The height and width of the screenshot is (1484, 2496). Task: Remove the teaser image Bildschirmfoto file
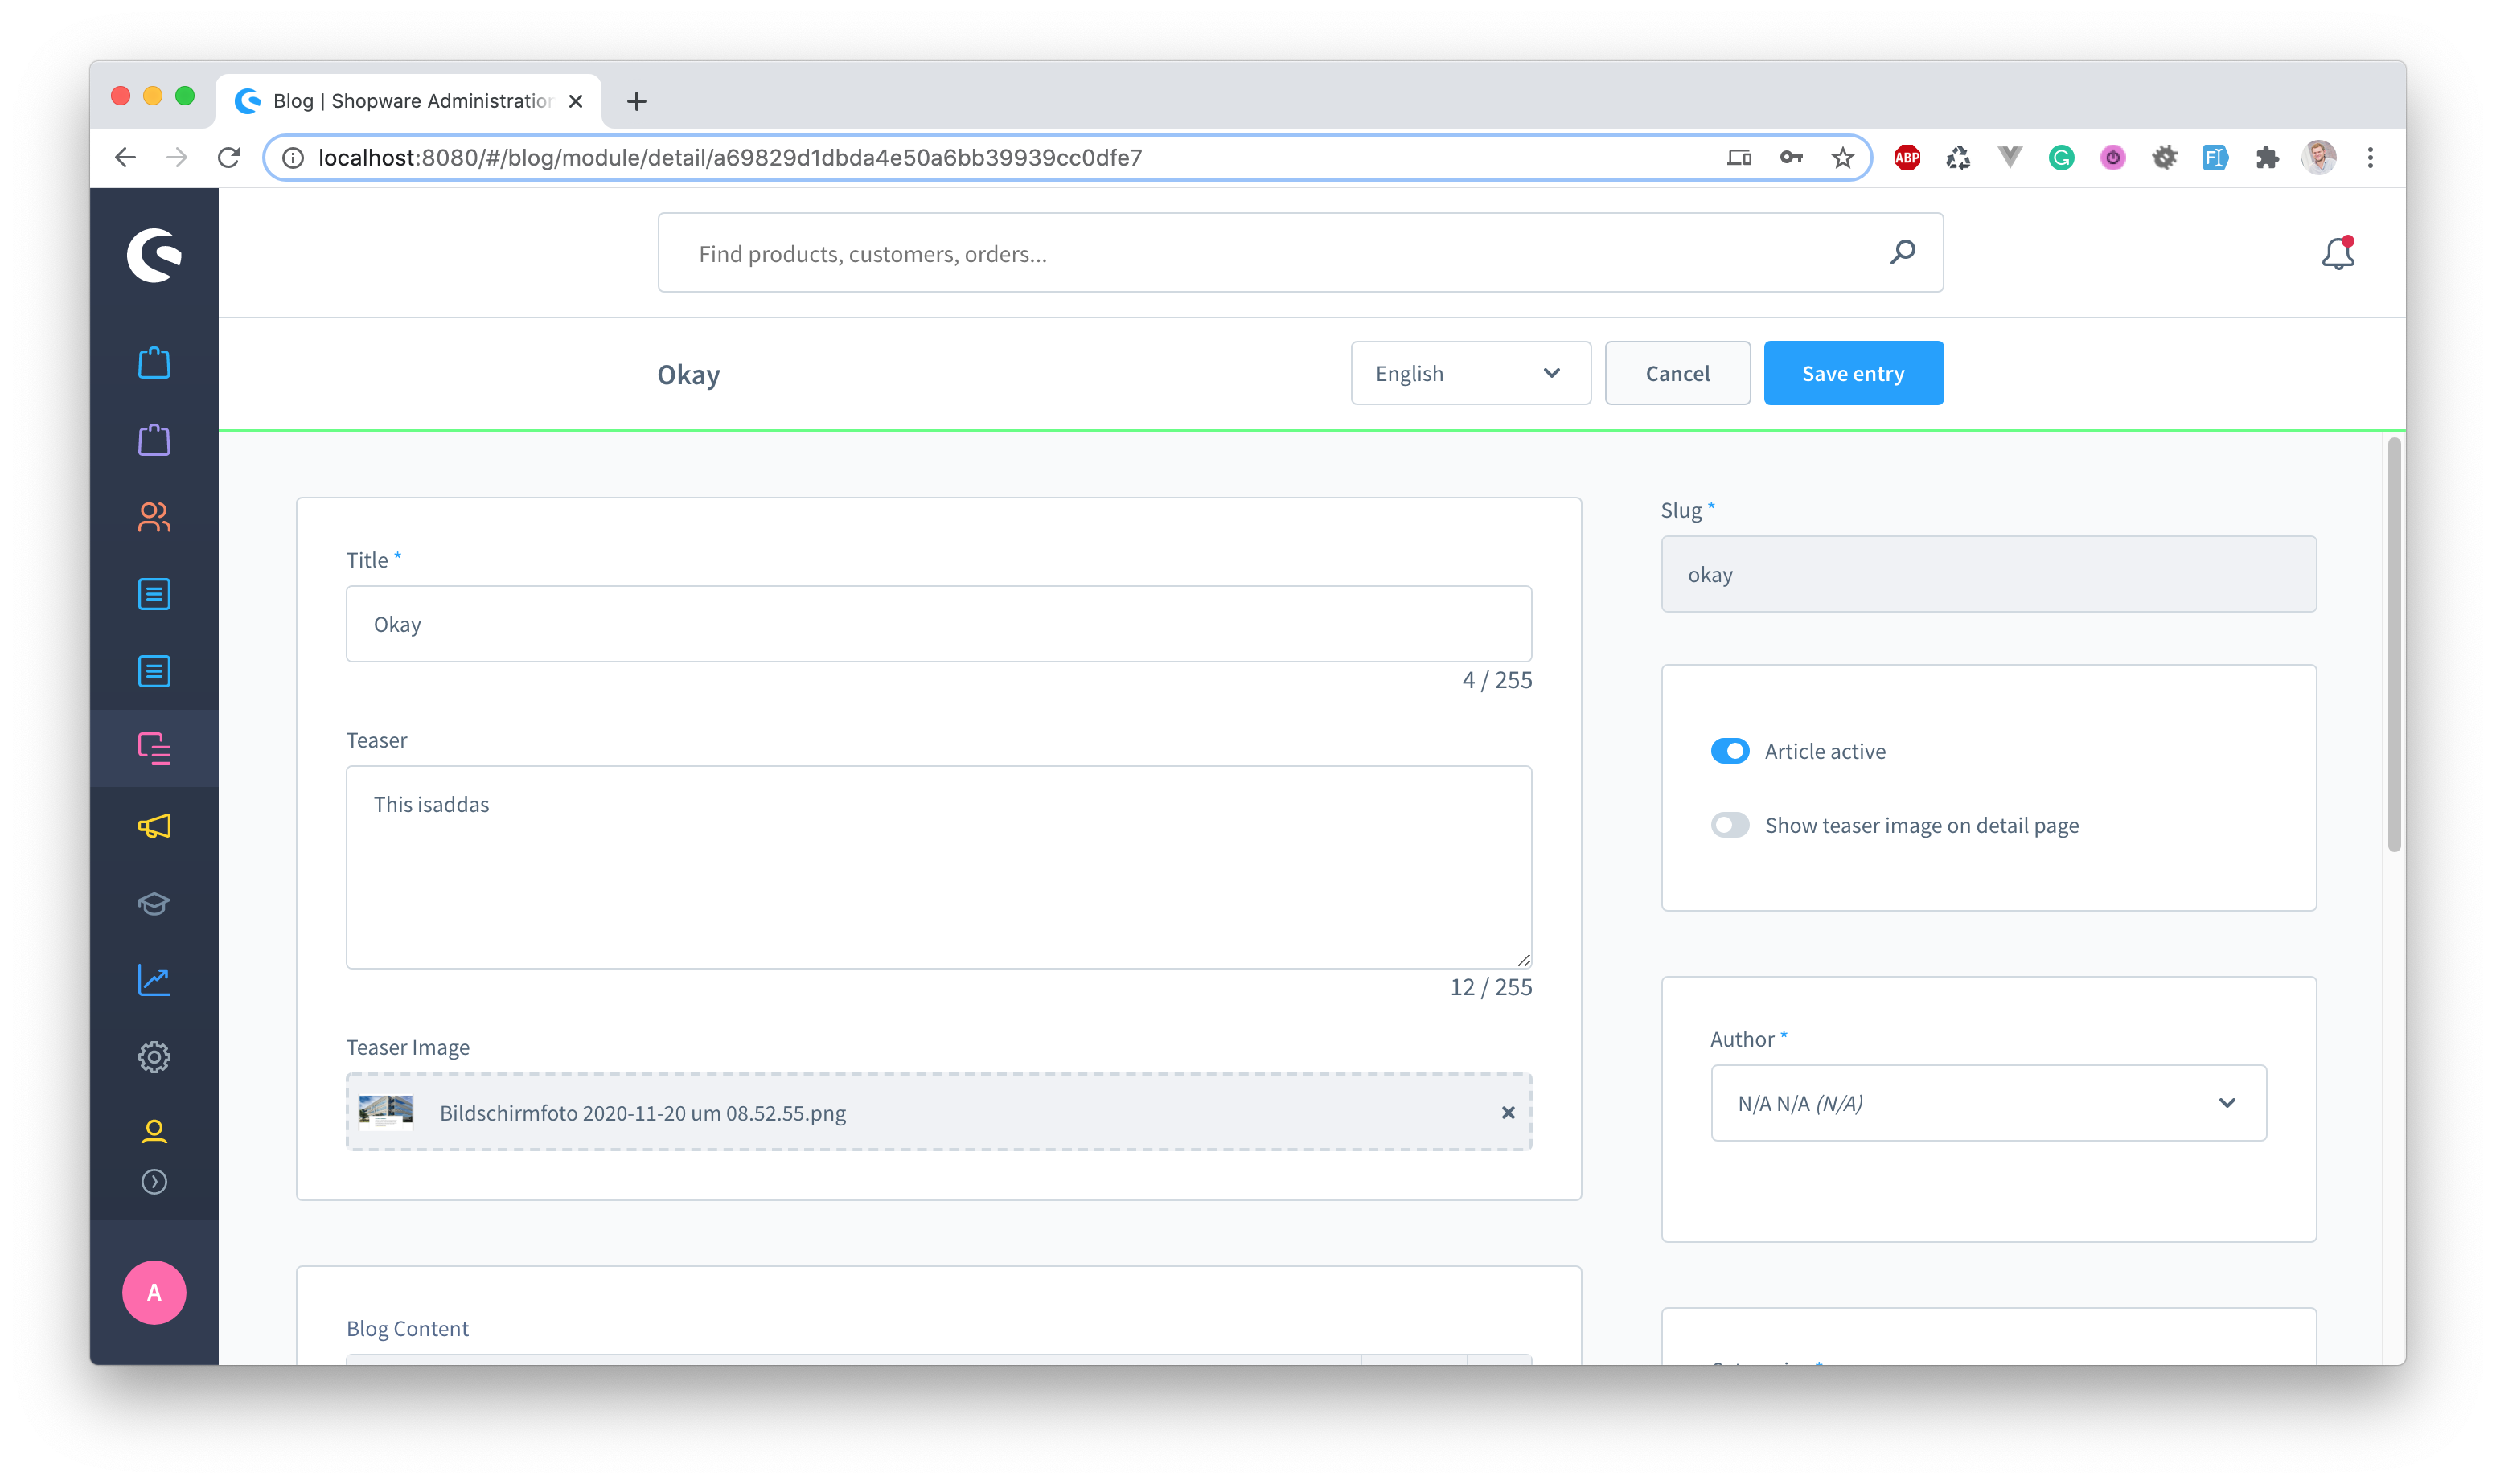1508,1113
